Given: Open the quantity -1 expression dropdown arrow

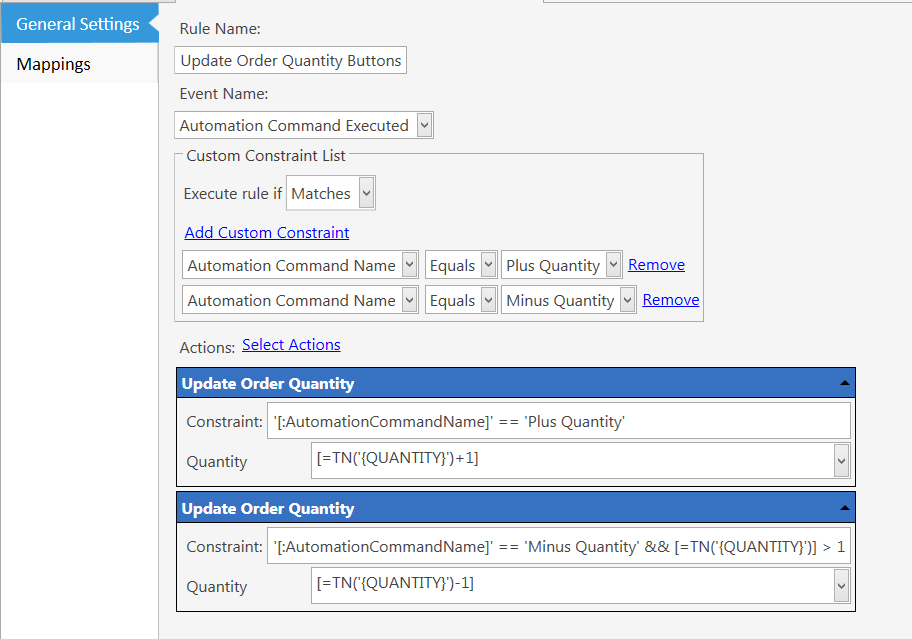Looking at the screenshot, I should tap(842, 586).
